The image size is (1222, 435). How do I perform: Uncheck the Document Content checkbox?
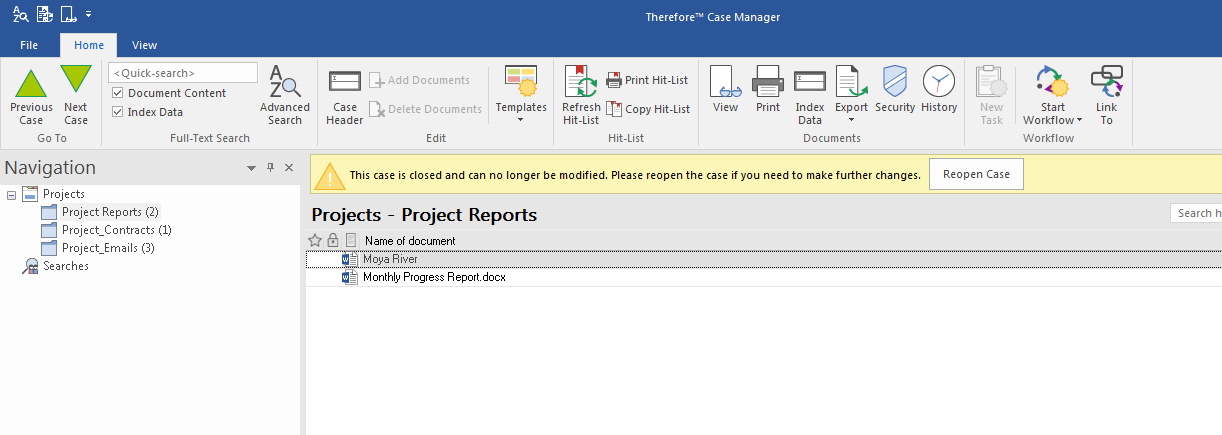click(118, 93)
